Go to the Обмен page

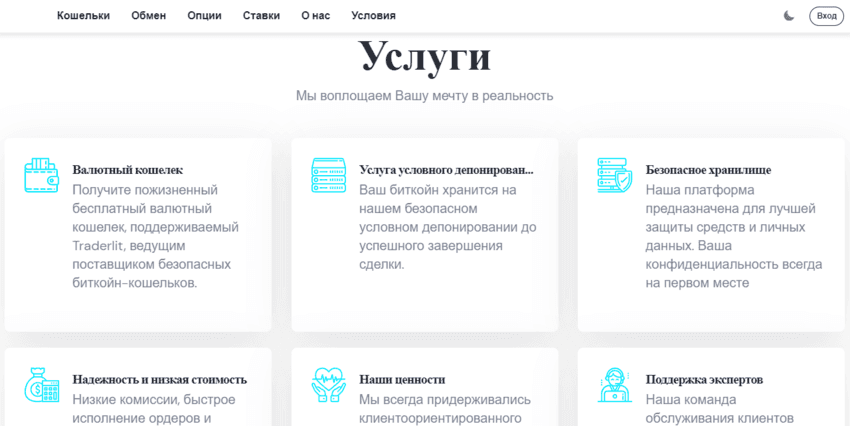tap(149, 16)
